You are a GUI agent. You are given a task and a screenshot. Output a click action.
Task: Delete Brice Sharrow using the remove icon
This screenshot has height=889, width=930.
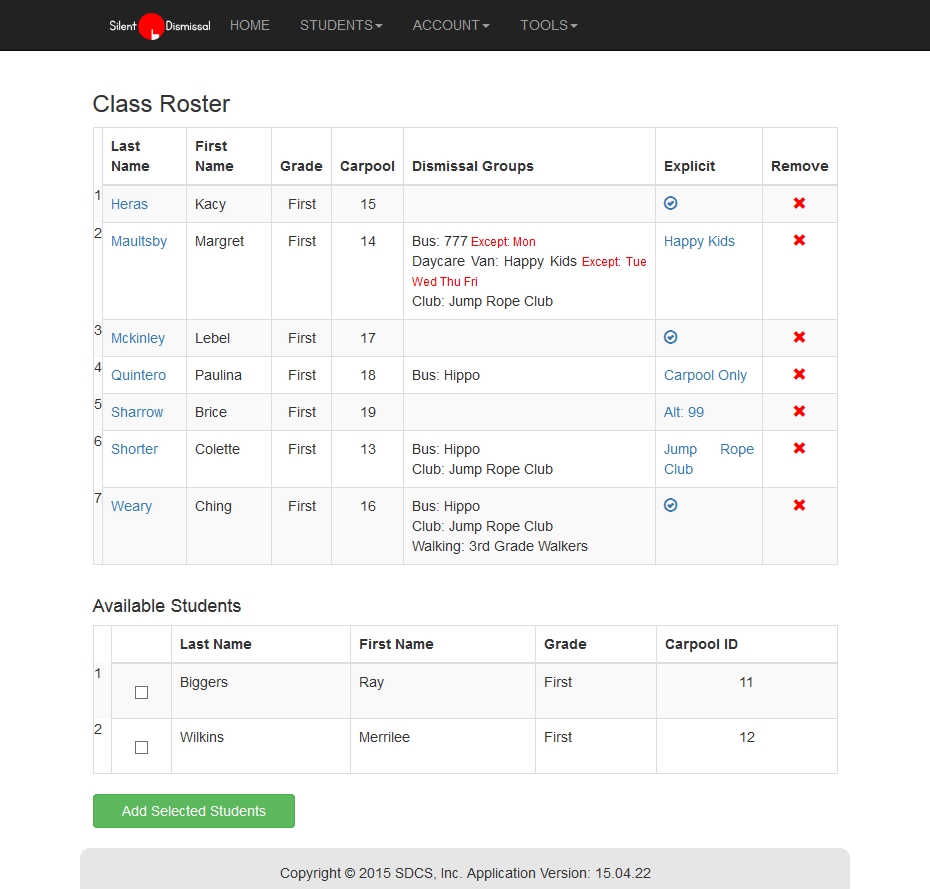[x=799, y=412]
